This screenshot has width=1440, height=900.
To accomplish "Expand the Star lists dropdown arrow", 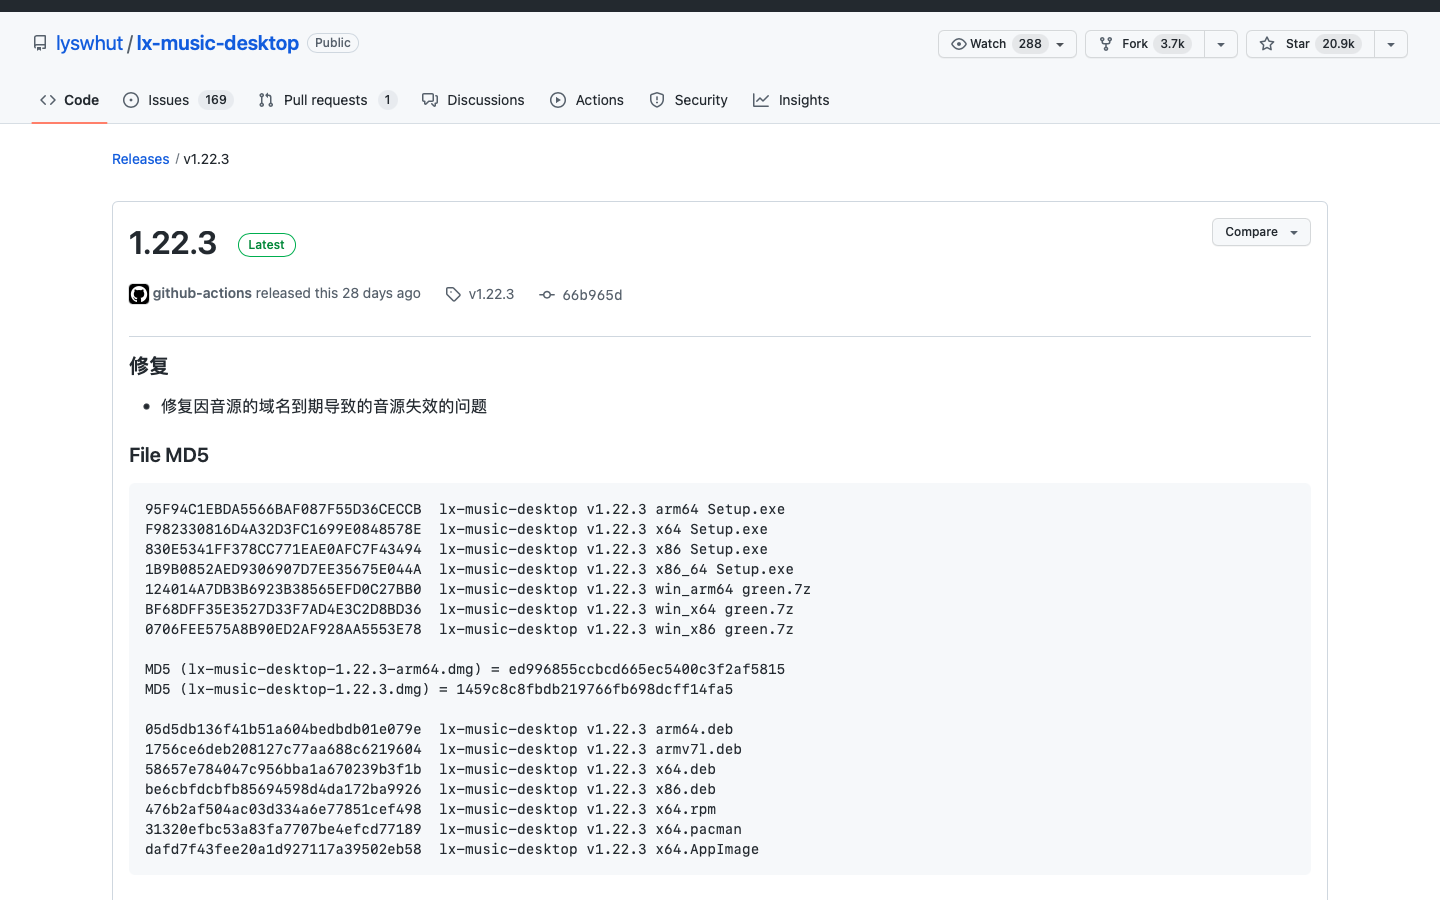I will coord(1391,44).
